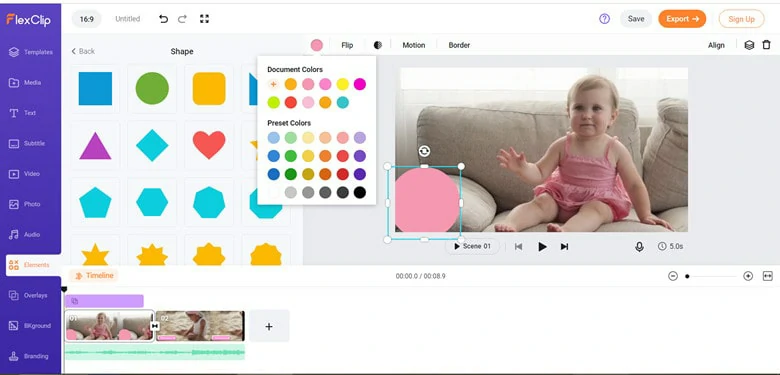The height and width of the screenshot is (375, 780).
Task: Open the Overlays sidebar tab
Action: [30, 295]
